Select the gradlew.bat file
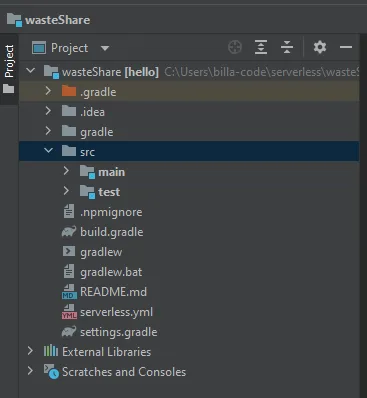The image size is (367, 398). tap(111, 272)
